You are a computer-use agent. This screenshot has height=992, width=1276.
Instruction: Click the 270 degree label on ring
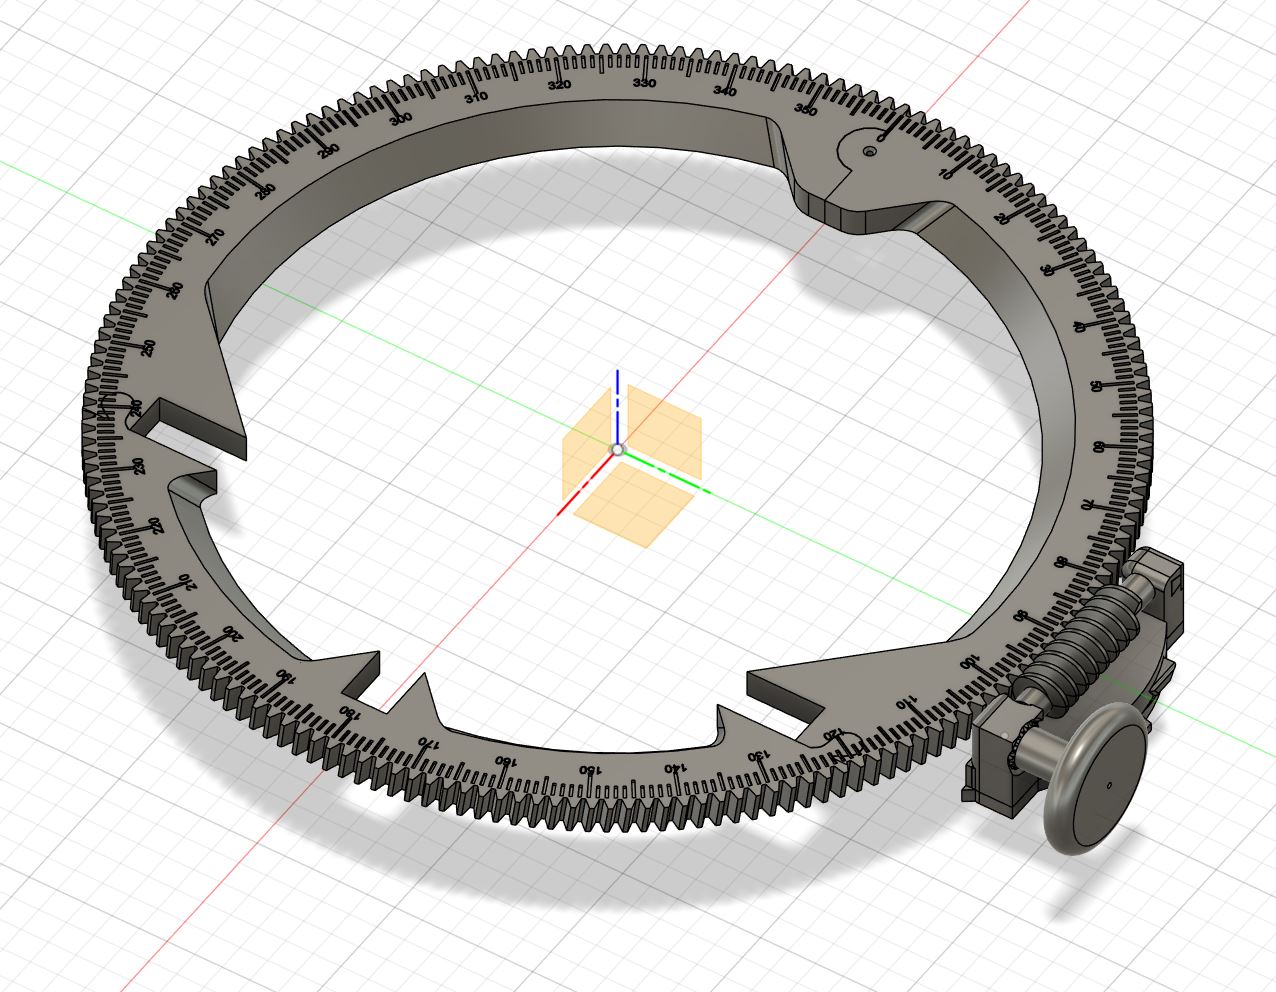pos(216,237)
